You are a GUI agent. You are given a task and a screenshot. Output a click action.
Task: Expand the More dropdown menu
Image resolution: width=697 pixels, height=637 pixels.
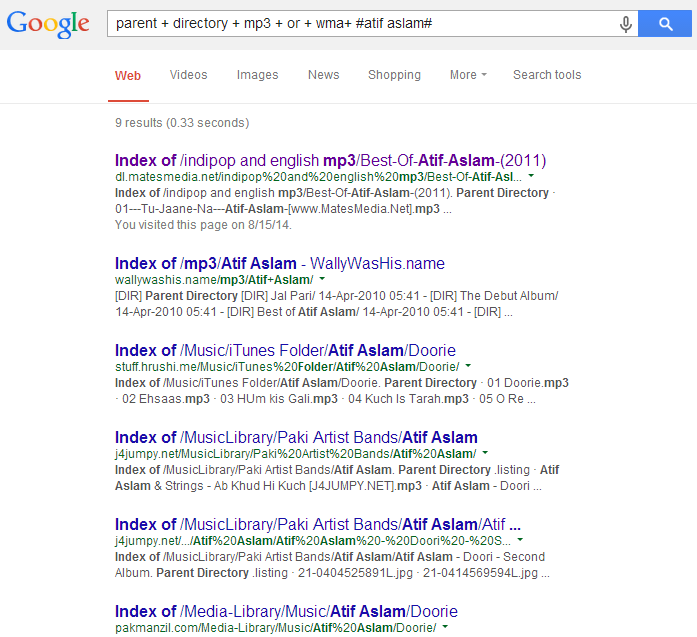click(468, 75)
